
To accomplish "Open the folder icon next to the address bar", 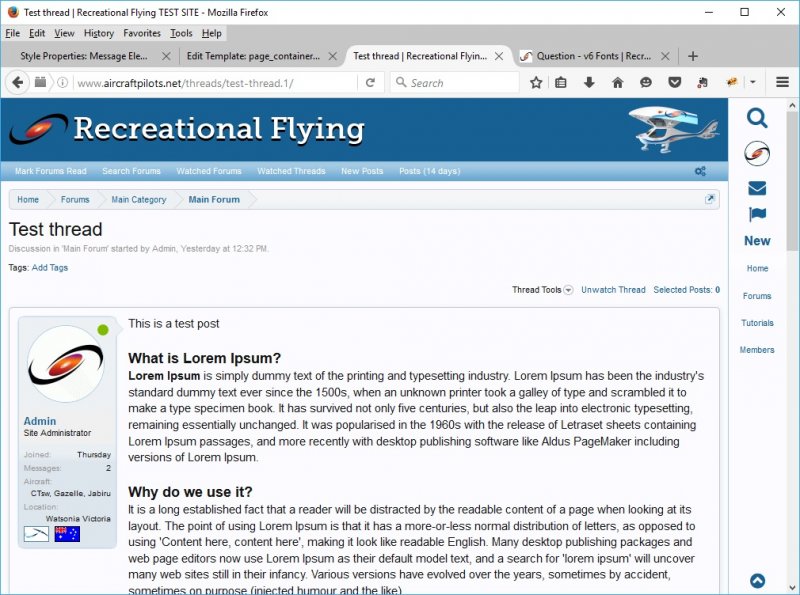I will (40, 82).
